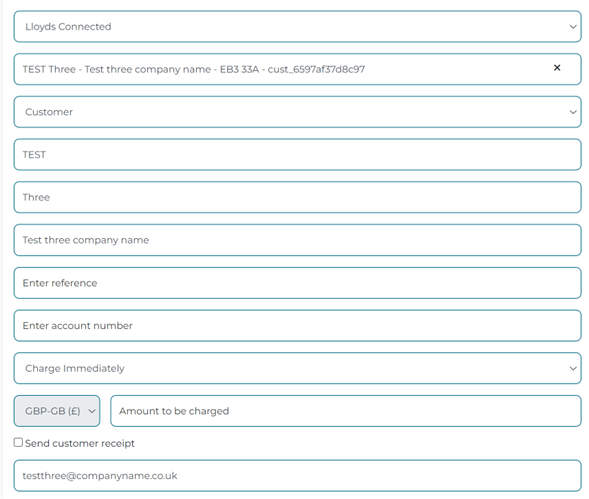Click the Test three company name field
This screenshot has width=589, height=499.
[298, 240]
